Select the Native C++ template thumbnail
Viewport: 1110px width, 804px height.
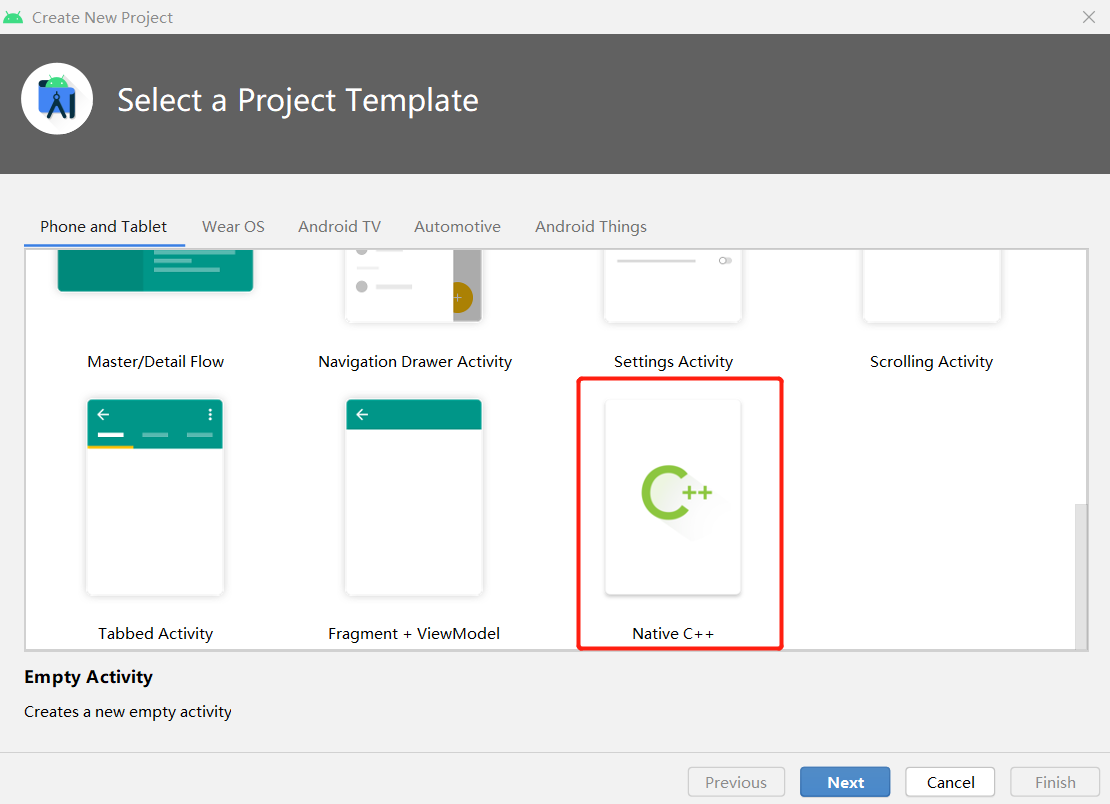(x=673, y=497)
